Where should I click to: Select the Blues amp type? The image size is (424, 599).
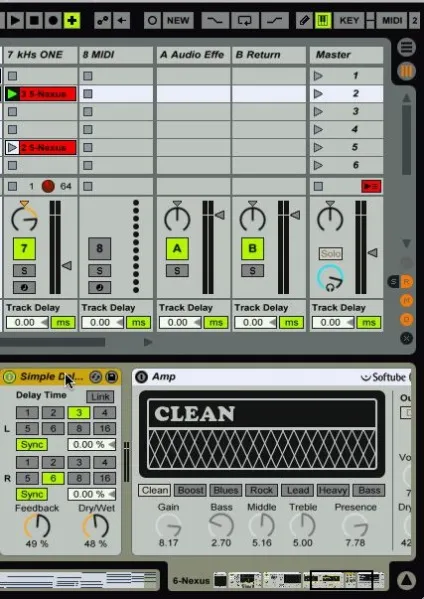(x=226, y=490)
